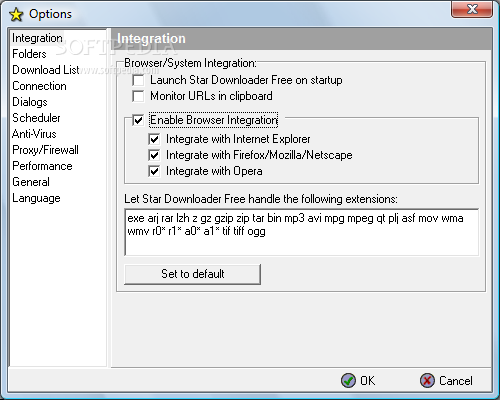500x400 pixels.
Task: Click the red X Cancel icon
Action: click(x=427, y=380)
